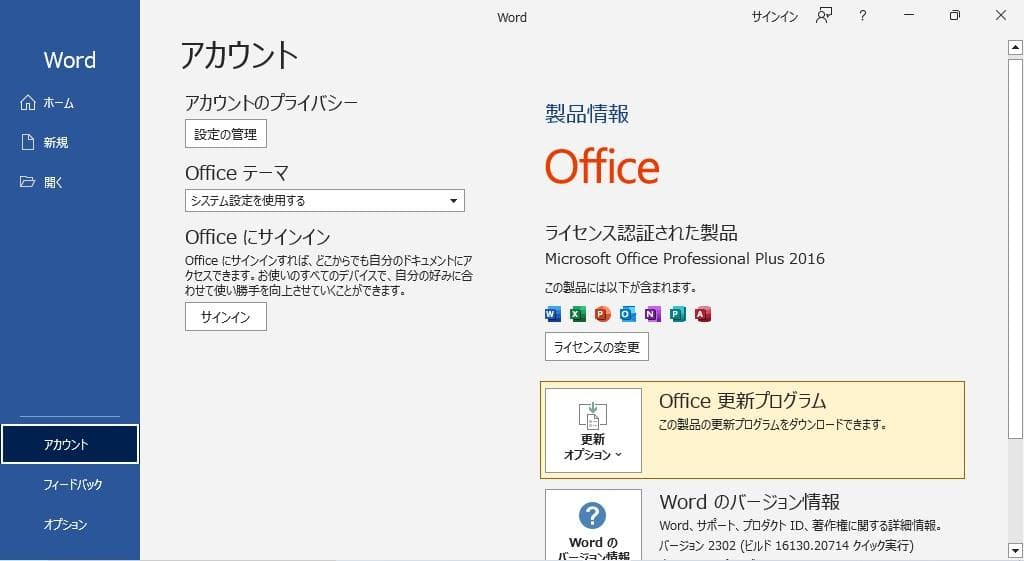
Task: Click 設定の管理 button
Action: [x=225, y=134]
